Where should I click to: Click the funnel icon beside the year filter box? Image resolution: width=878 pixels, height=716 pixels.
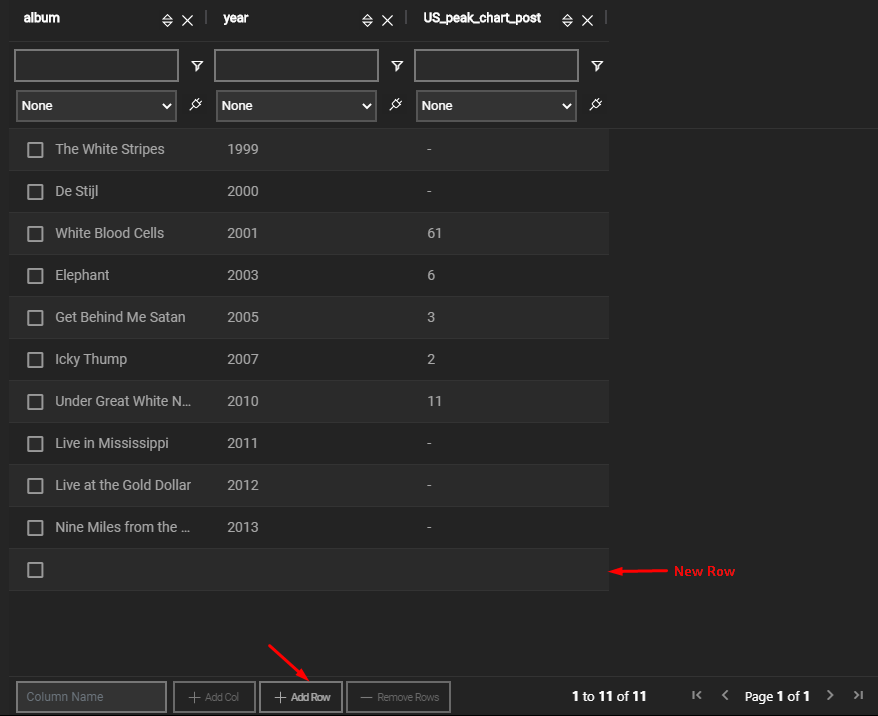(397, 65)
